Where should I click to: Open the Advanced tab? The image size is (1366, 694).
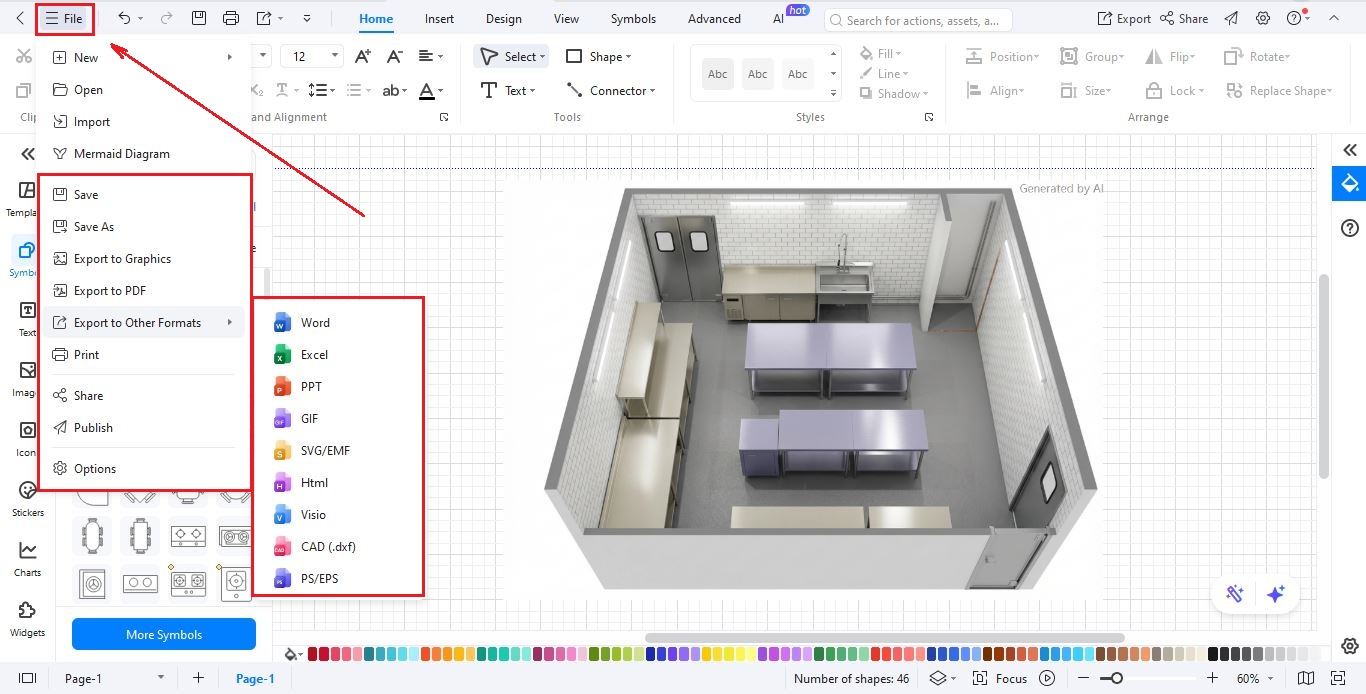714,18
